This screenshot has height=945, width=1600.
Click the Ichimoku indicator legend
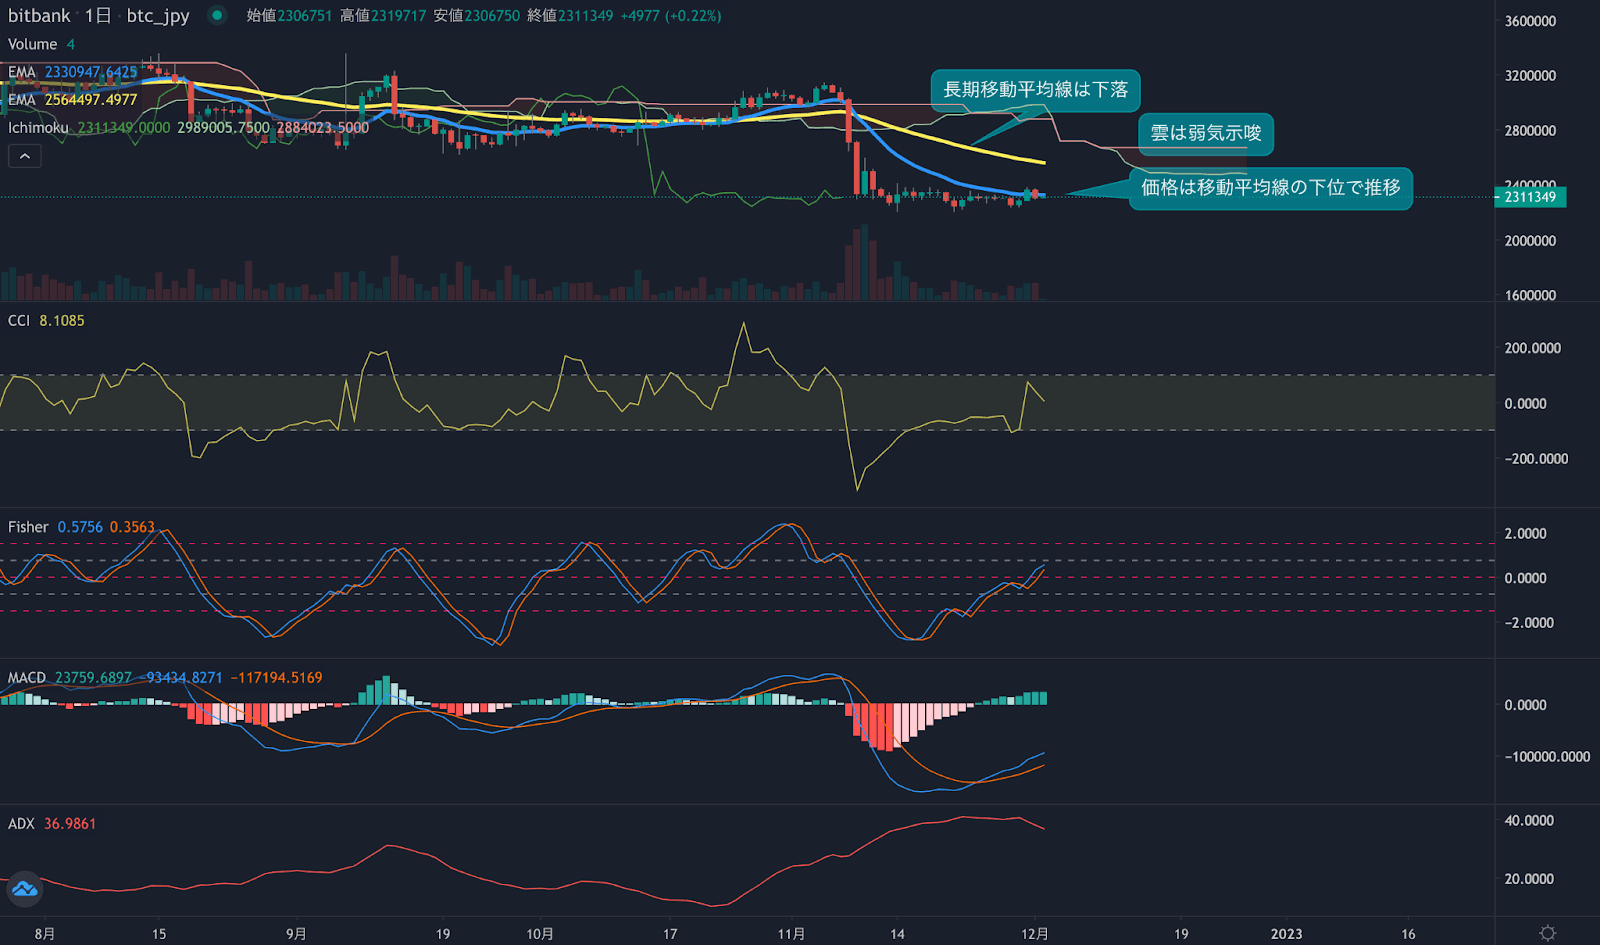pyautogui.click(x=39, y=128)
